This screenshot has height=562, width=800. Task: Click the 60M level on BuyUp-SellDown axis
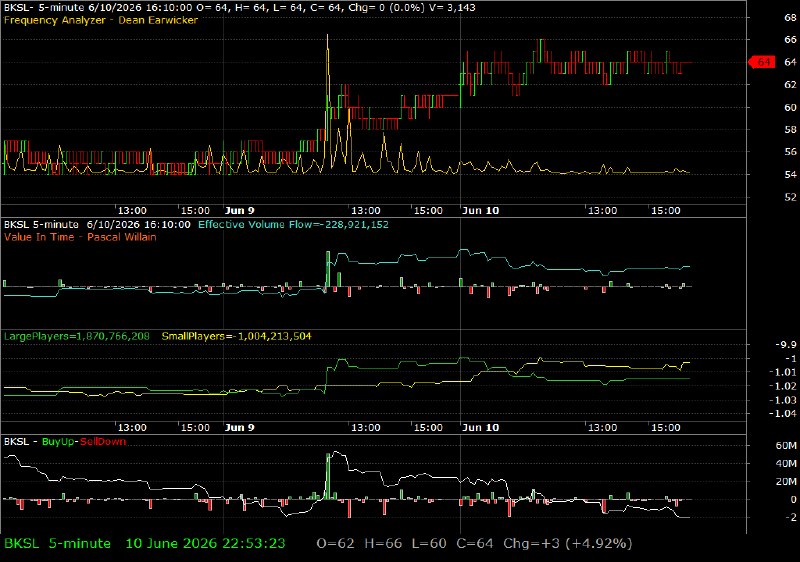click(x=786, y=445)
